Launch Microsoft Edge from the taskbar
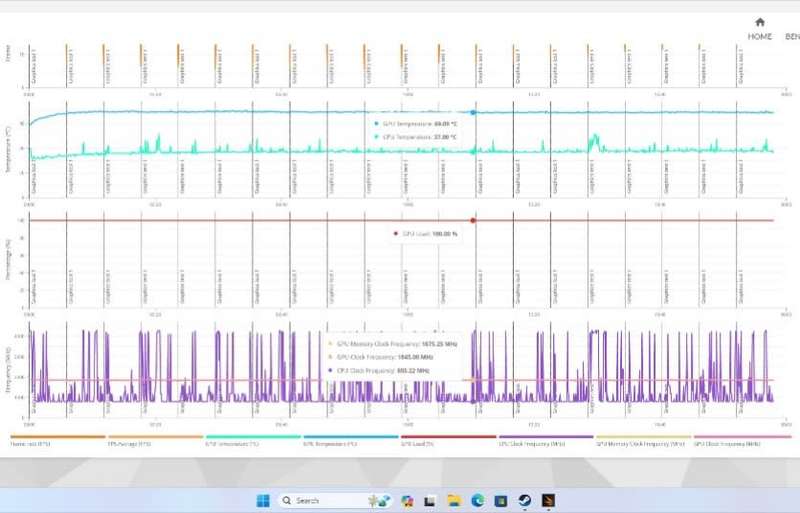 tap(478, 501)
